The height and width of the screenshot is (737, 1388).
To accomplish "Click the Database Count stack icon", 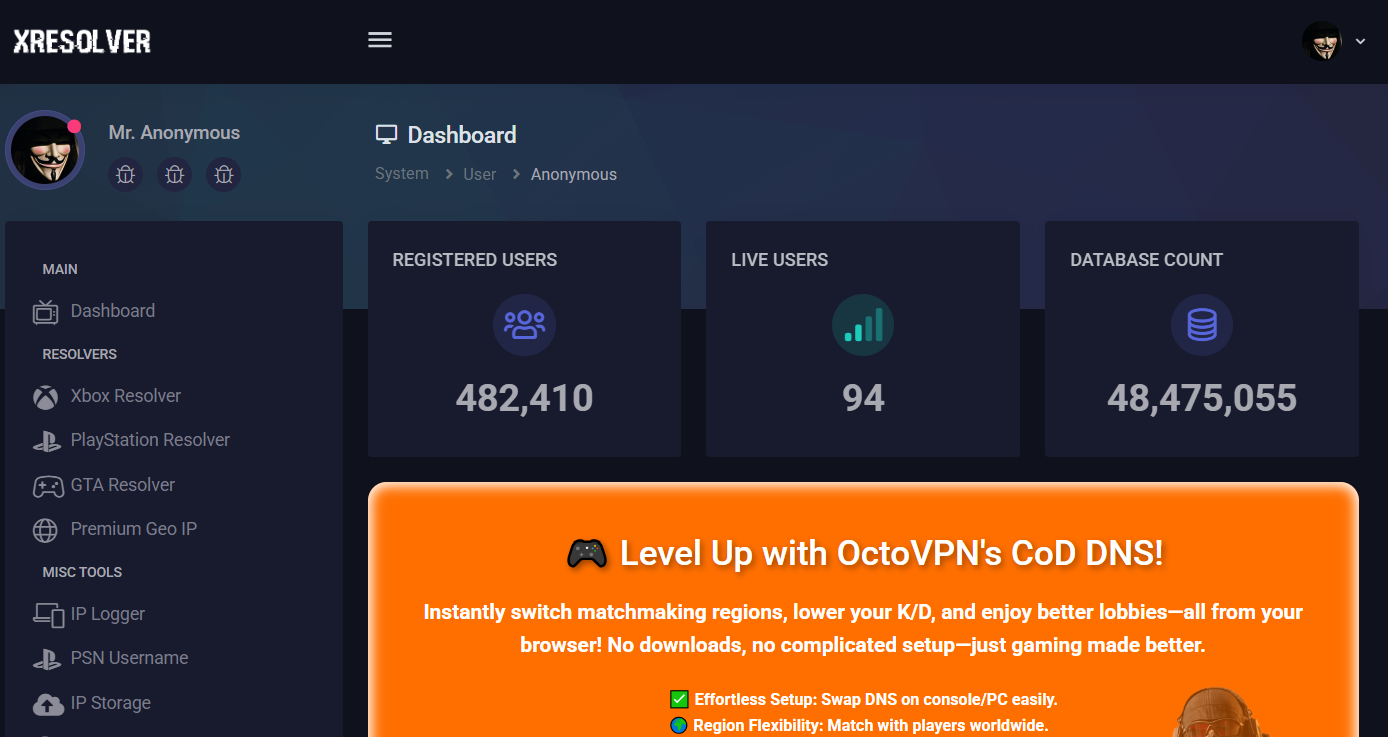I will [x=1201, y=324].
